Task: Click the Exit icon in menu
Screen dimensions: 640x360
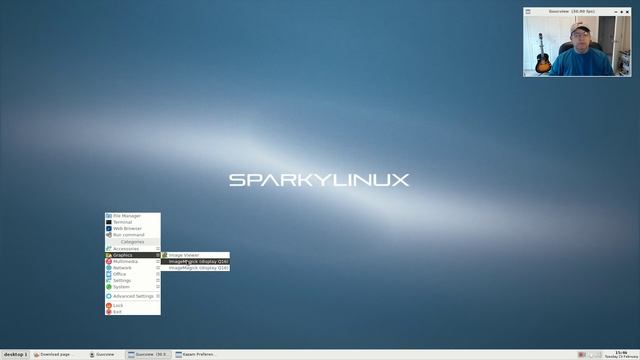Action: [109, 312]
